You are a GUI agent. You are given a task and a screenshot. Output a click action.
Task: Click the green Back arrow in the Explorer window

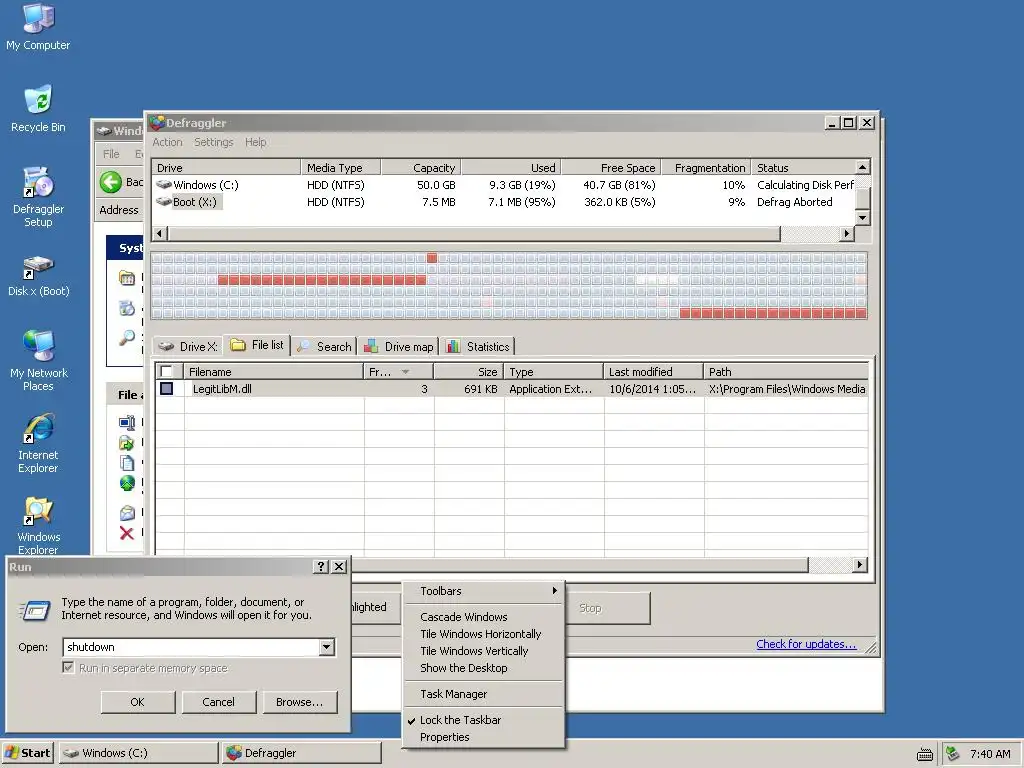point(111,182)
